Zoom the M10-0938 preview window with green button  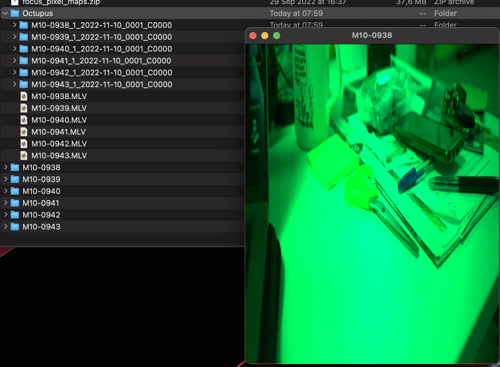[277, 36]
